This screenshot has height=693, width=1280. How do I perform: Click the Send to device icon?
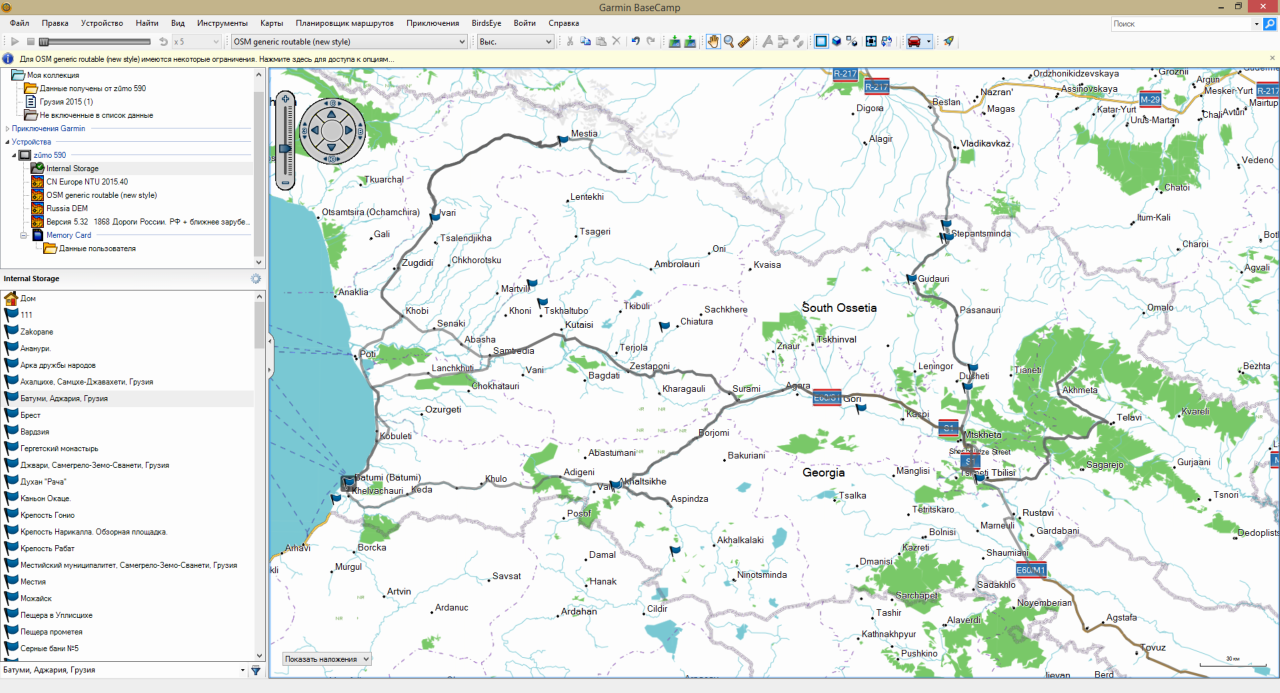coord(675,41)
